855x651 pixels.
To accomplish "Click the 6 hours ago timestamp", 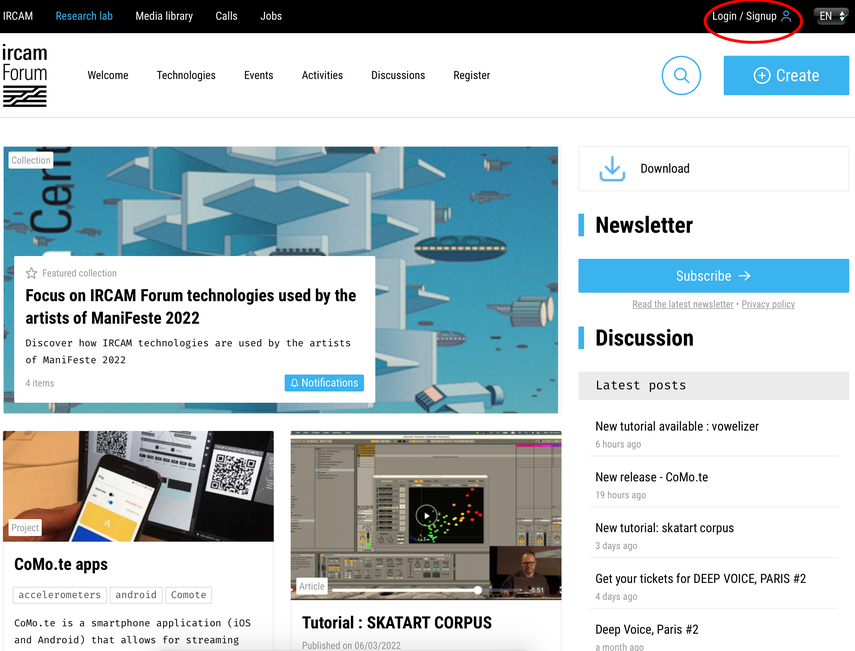I will coord(618,444).
